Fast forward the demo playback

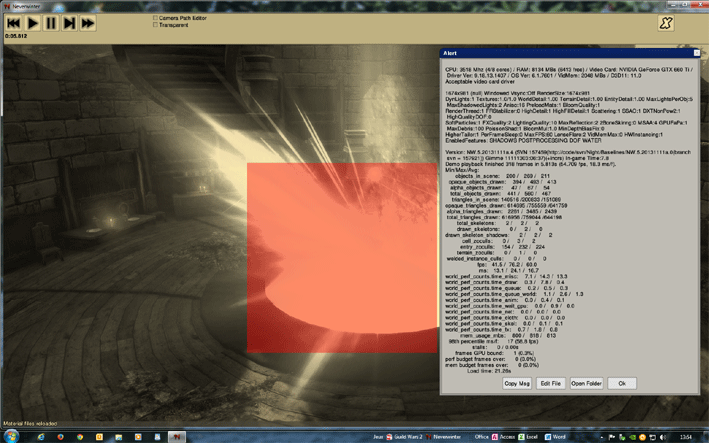click(88, 23)
